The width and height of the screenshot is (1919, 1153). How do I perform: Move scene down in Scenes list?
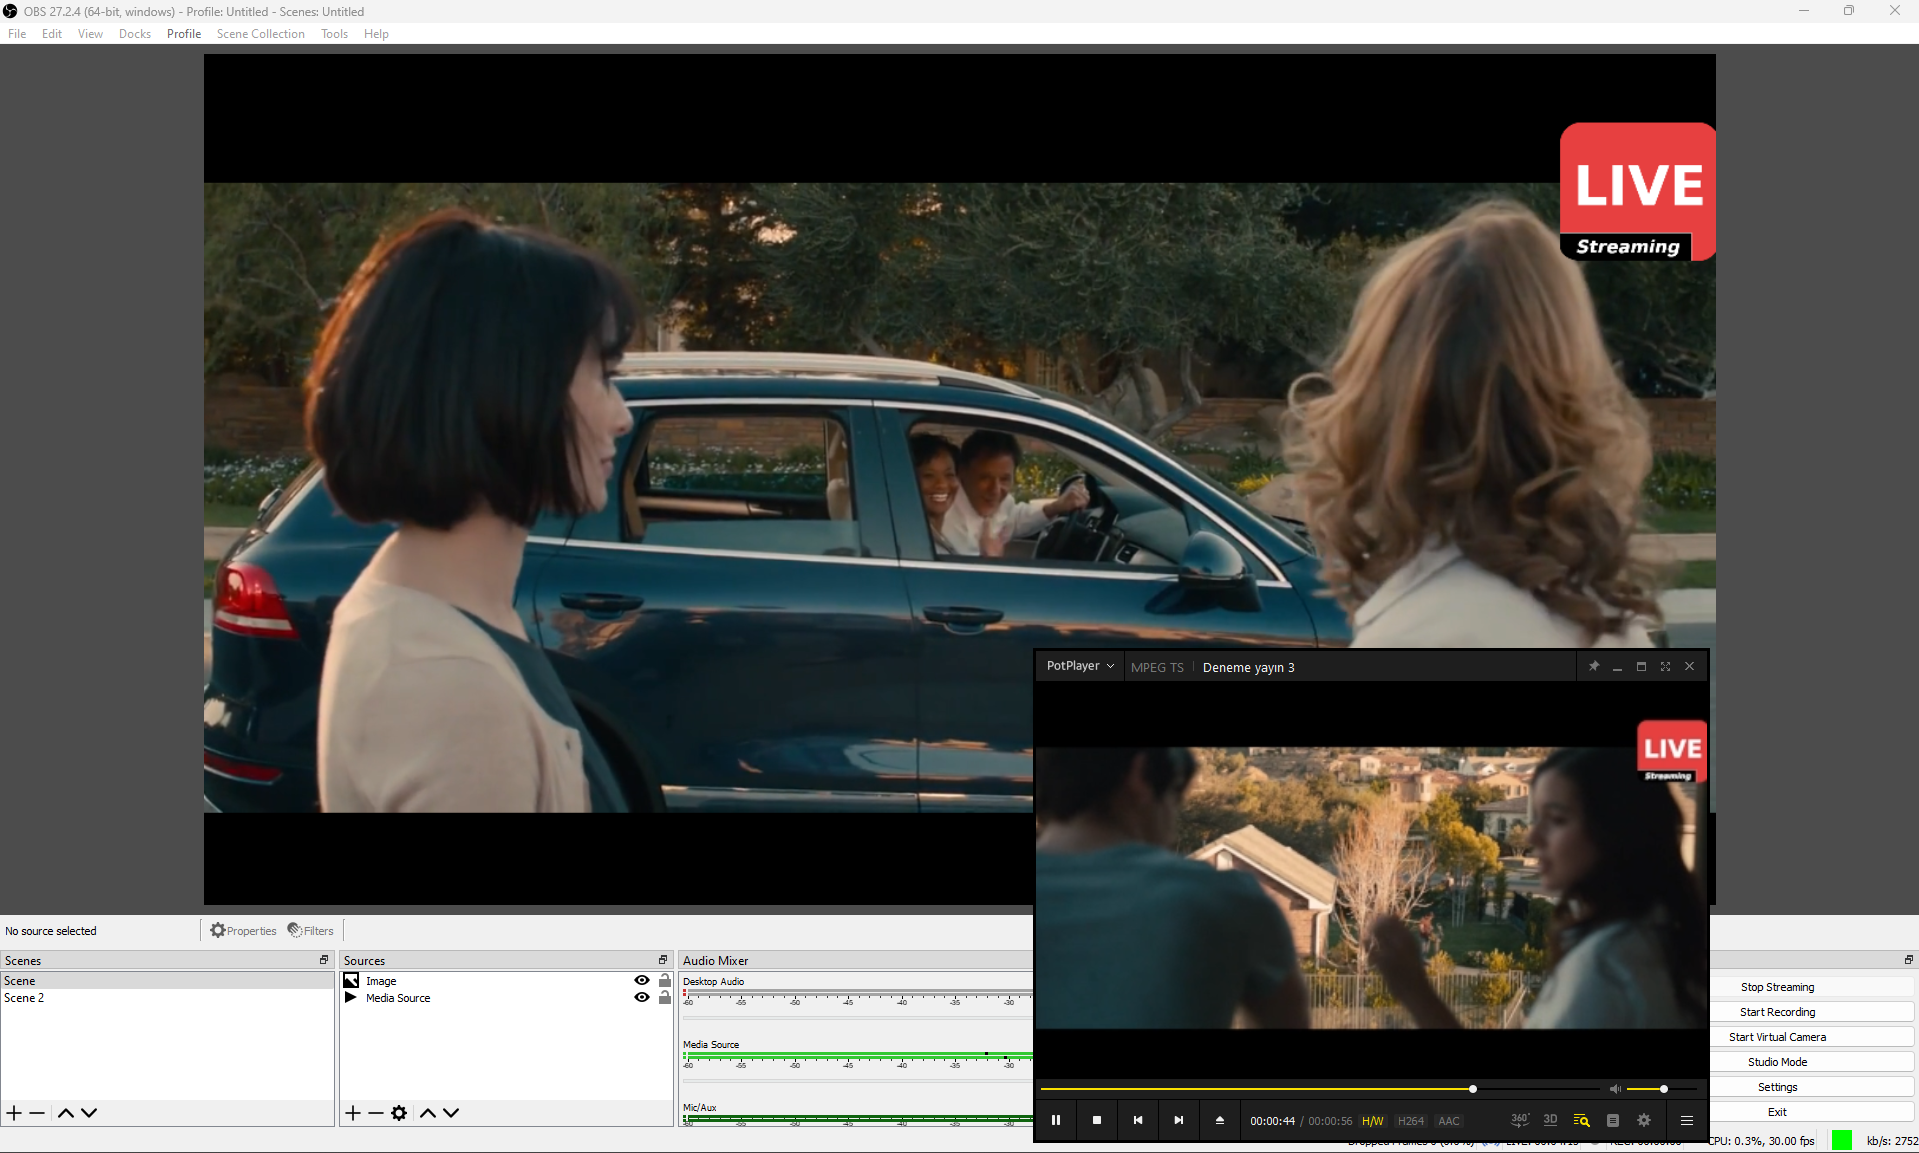tap(89, 1113)
